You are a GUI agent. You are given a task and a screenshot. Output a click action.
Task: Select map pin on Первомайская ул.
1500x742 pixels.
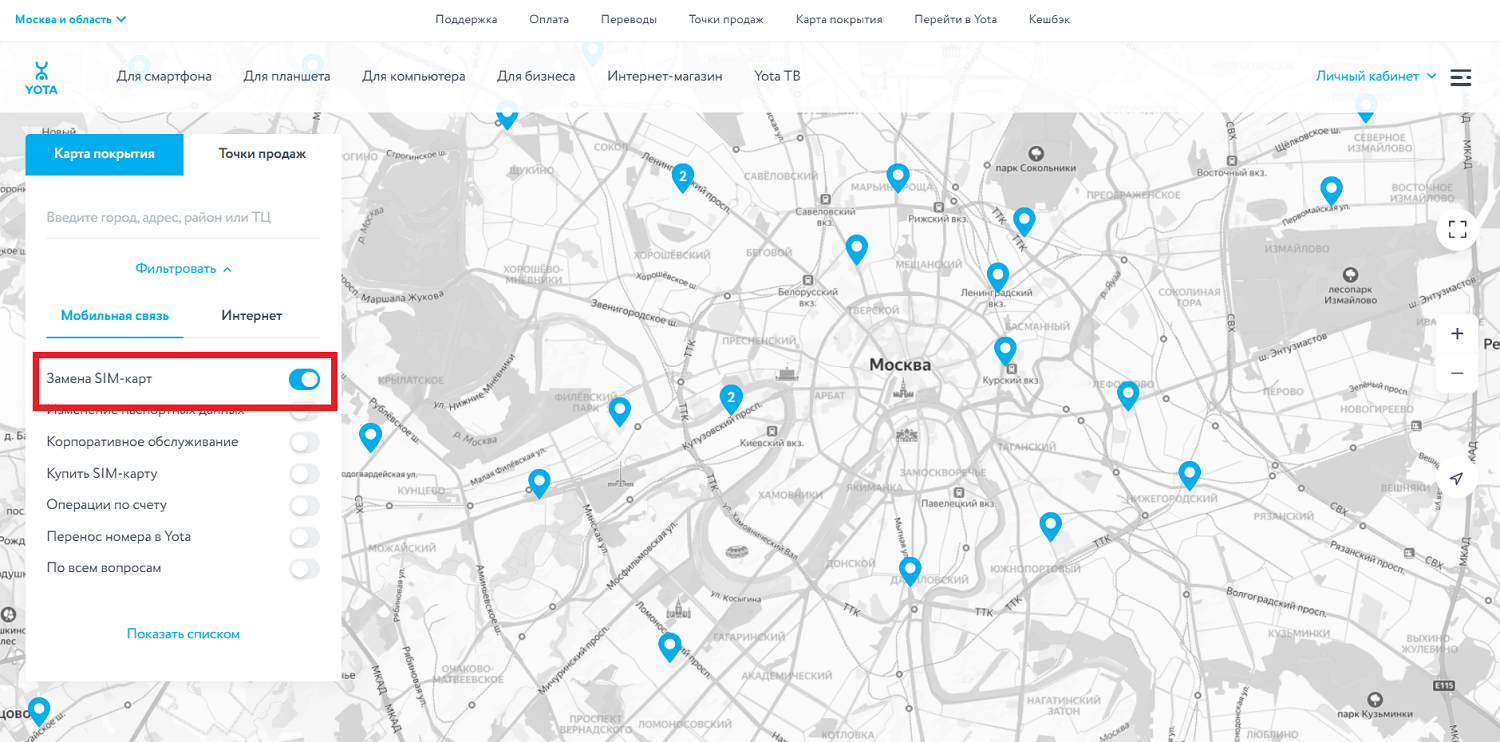(1331, 190)
